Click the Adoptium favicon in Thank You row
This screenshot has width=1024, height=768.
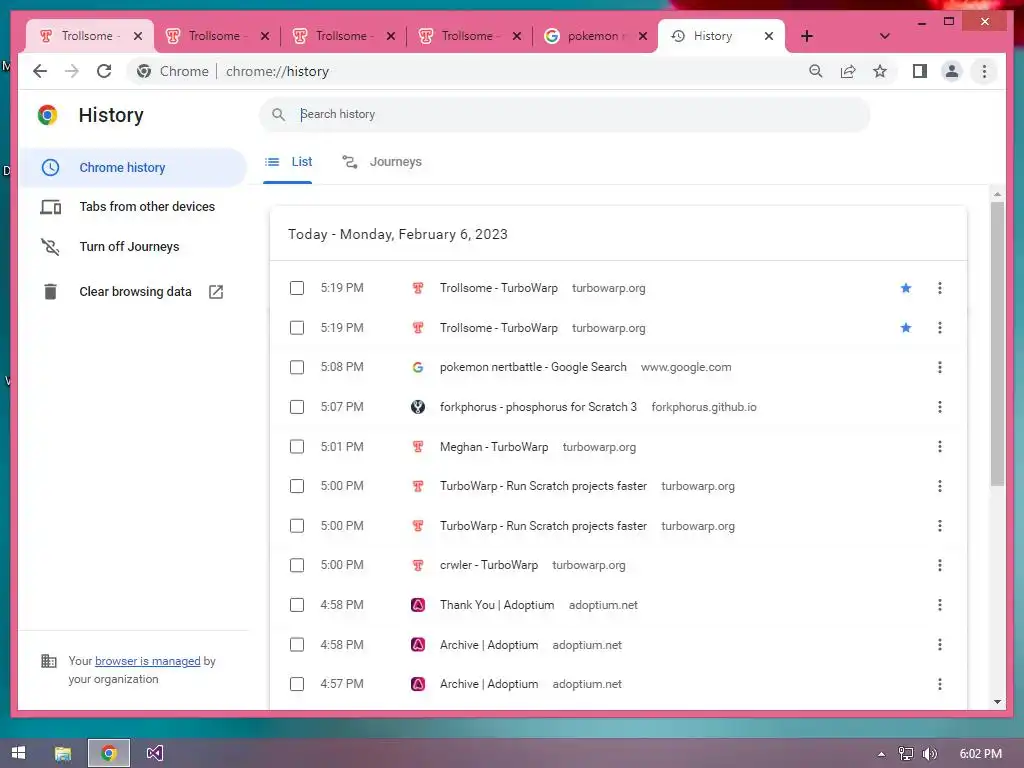pos(418,605)
